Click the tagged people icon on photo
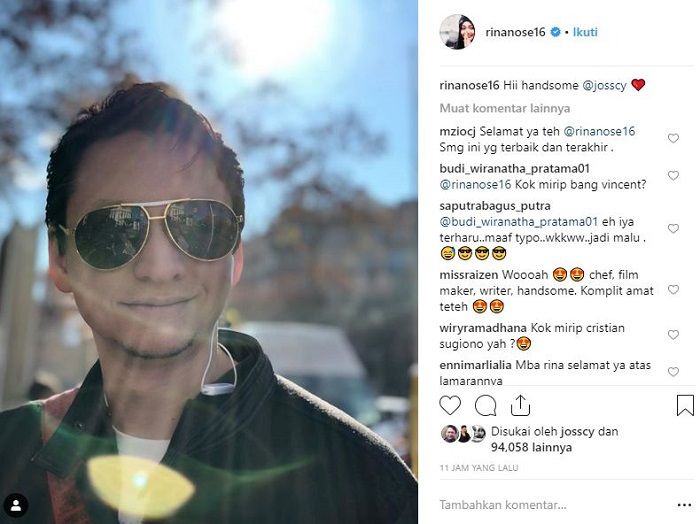 15,504
